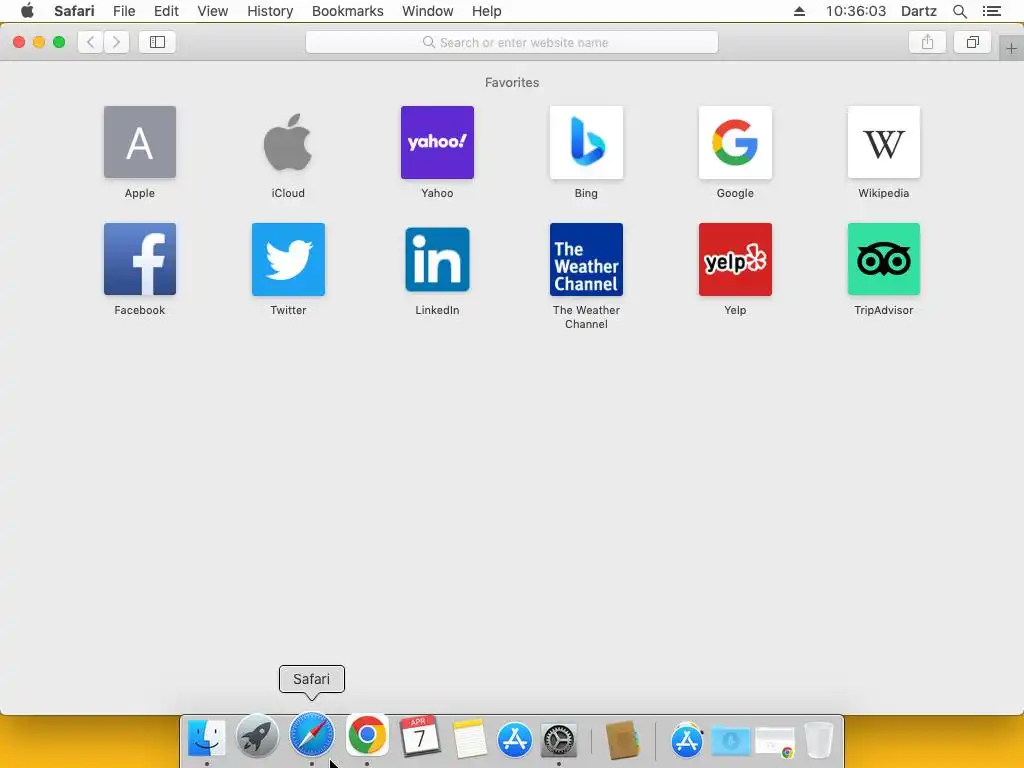Screen dimensions: 1024x768
Task: Open Calendar from the Dock
Action: [419, 737]
